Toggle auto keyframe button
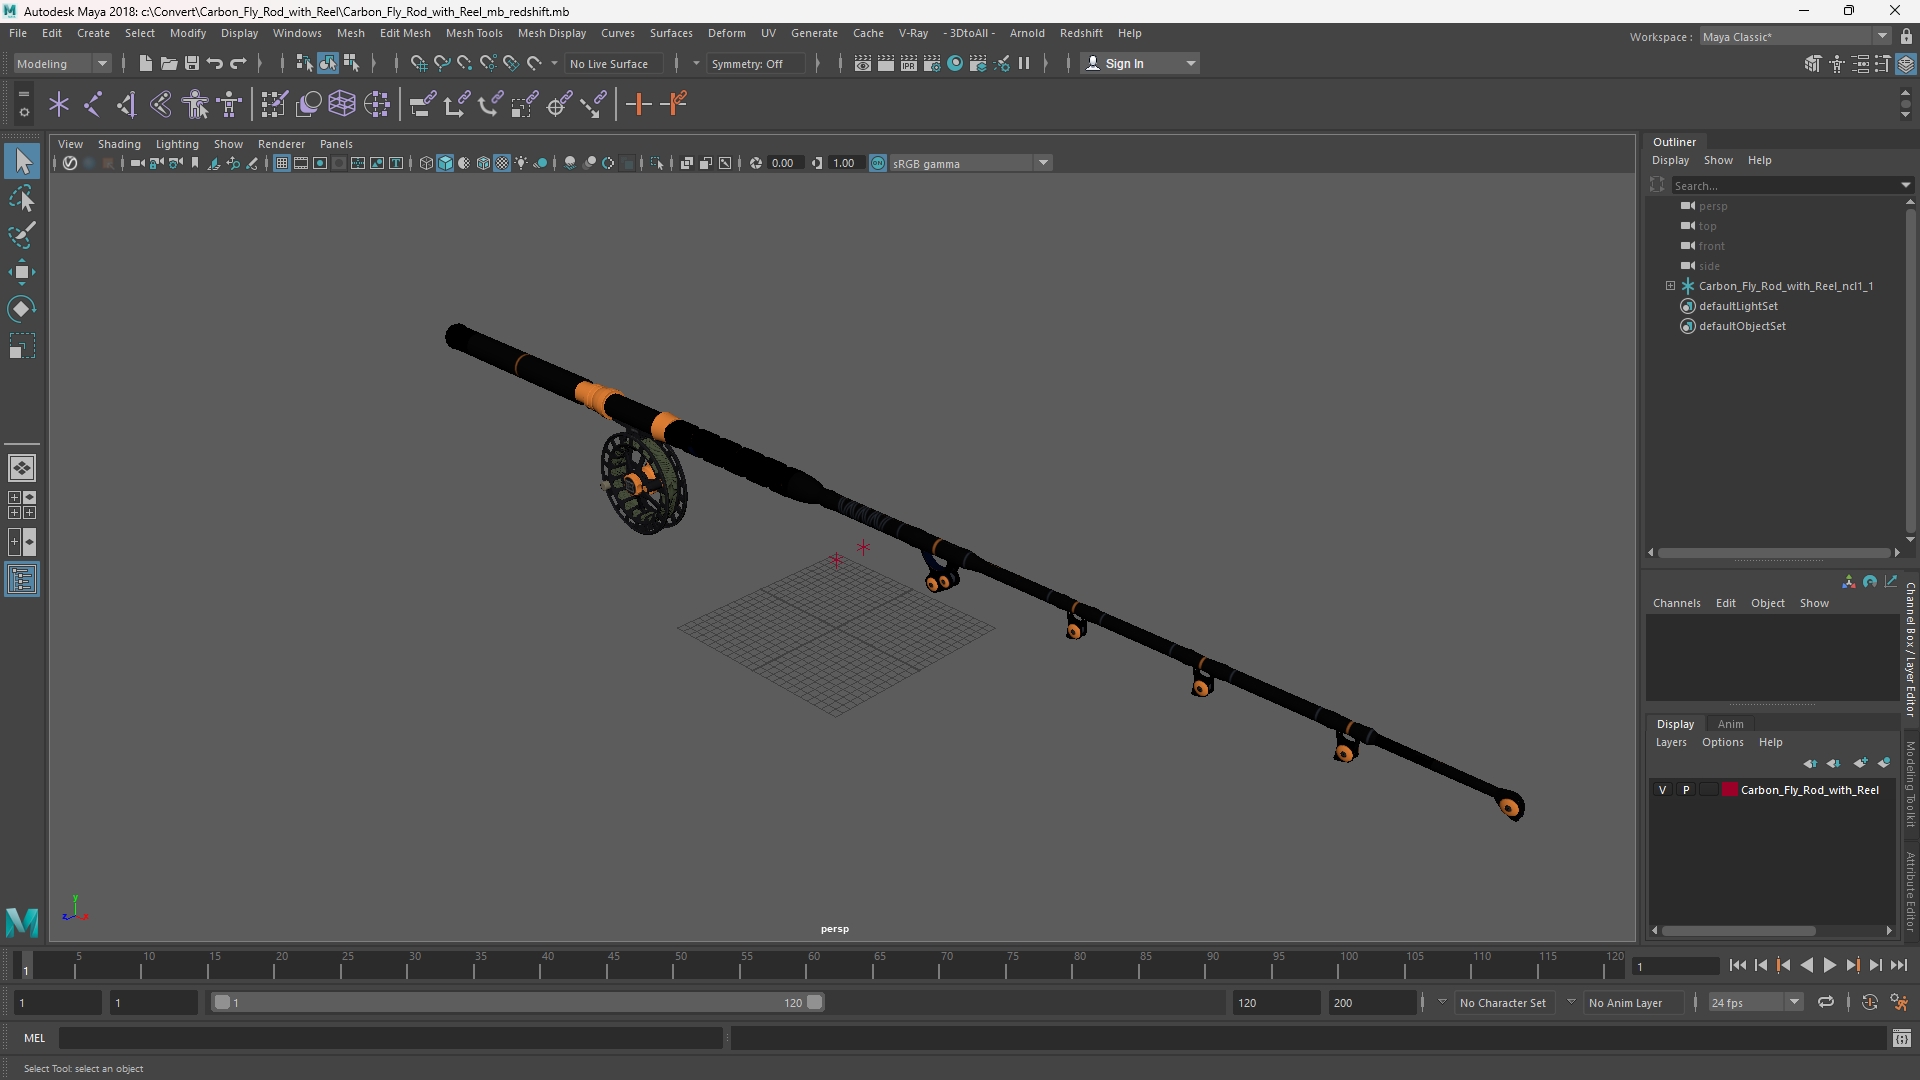 [1870, 1002]
